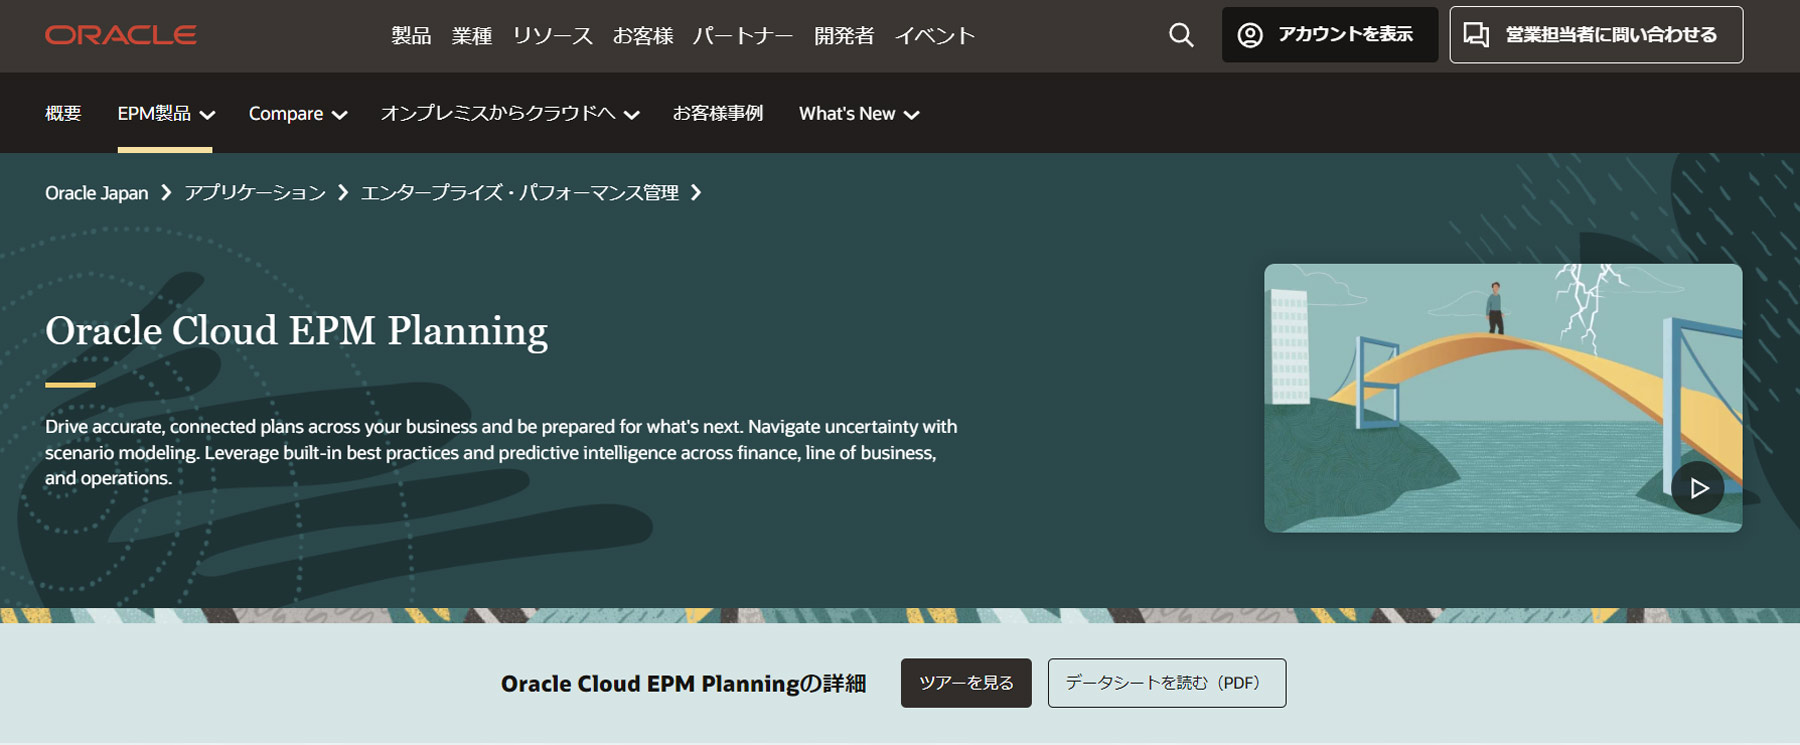Open the パートナー menu
The width and height of the screenshot is (1800, 745).
click(x=743, y=36)
